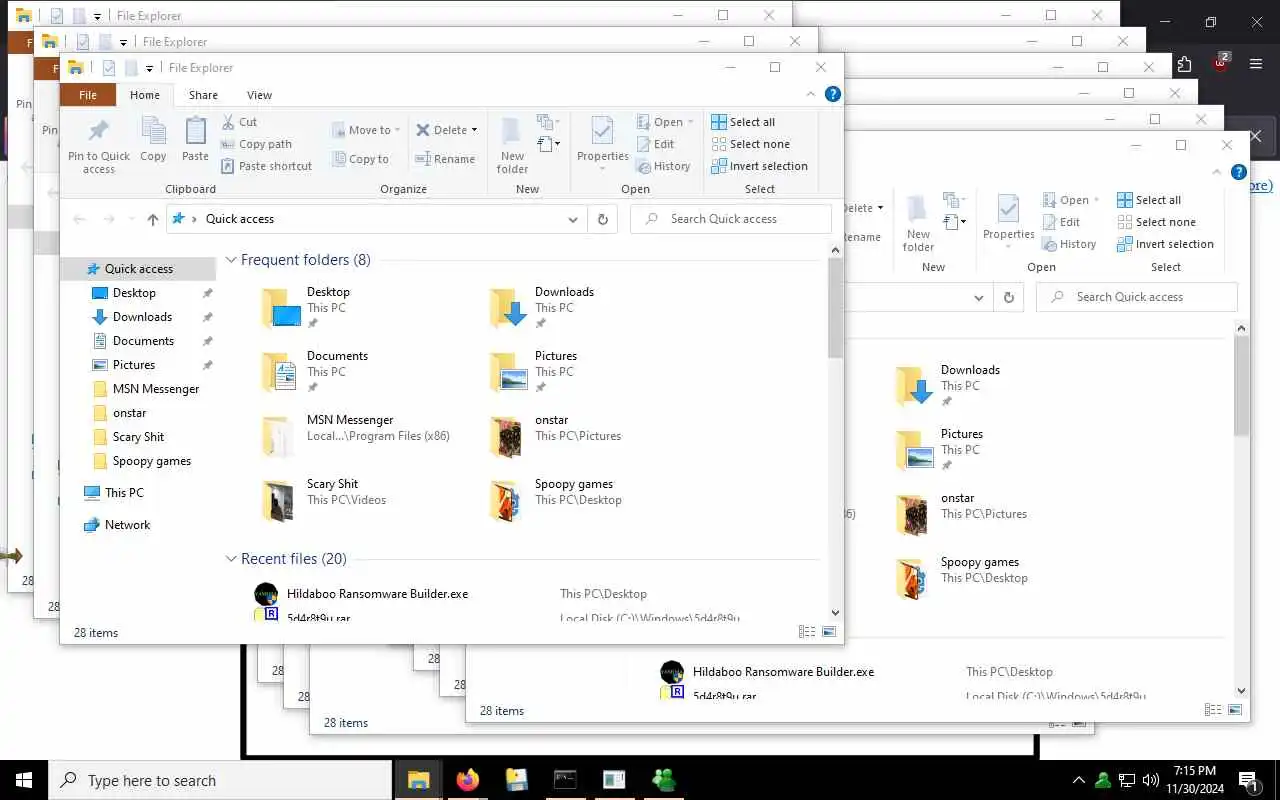The image size is (1280, 800).
Task: Select Quick access in the navigation pane
Action: pos(138,269)
